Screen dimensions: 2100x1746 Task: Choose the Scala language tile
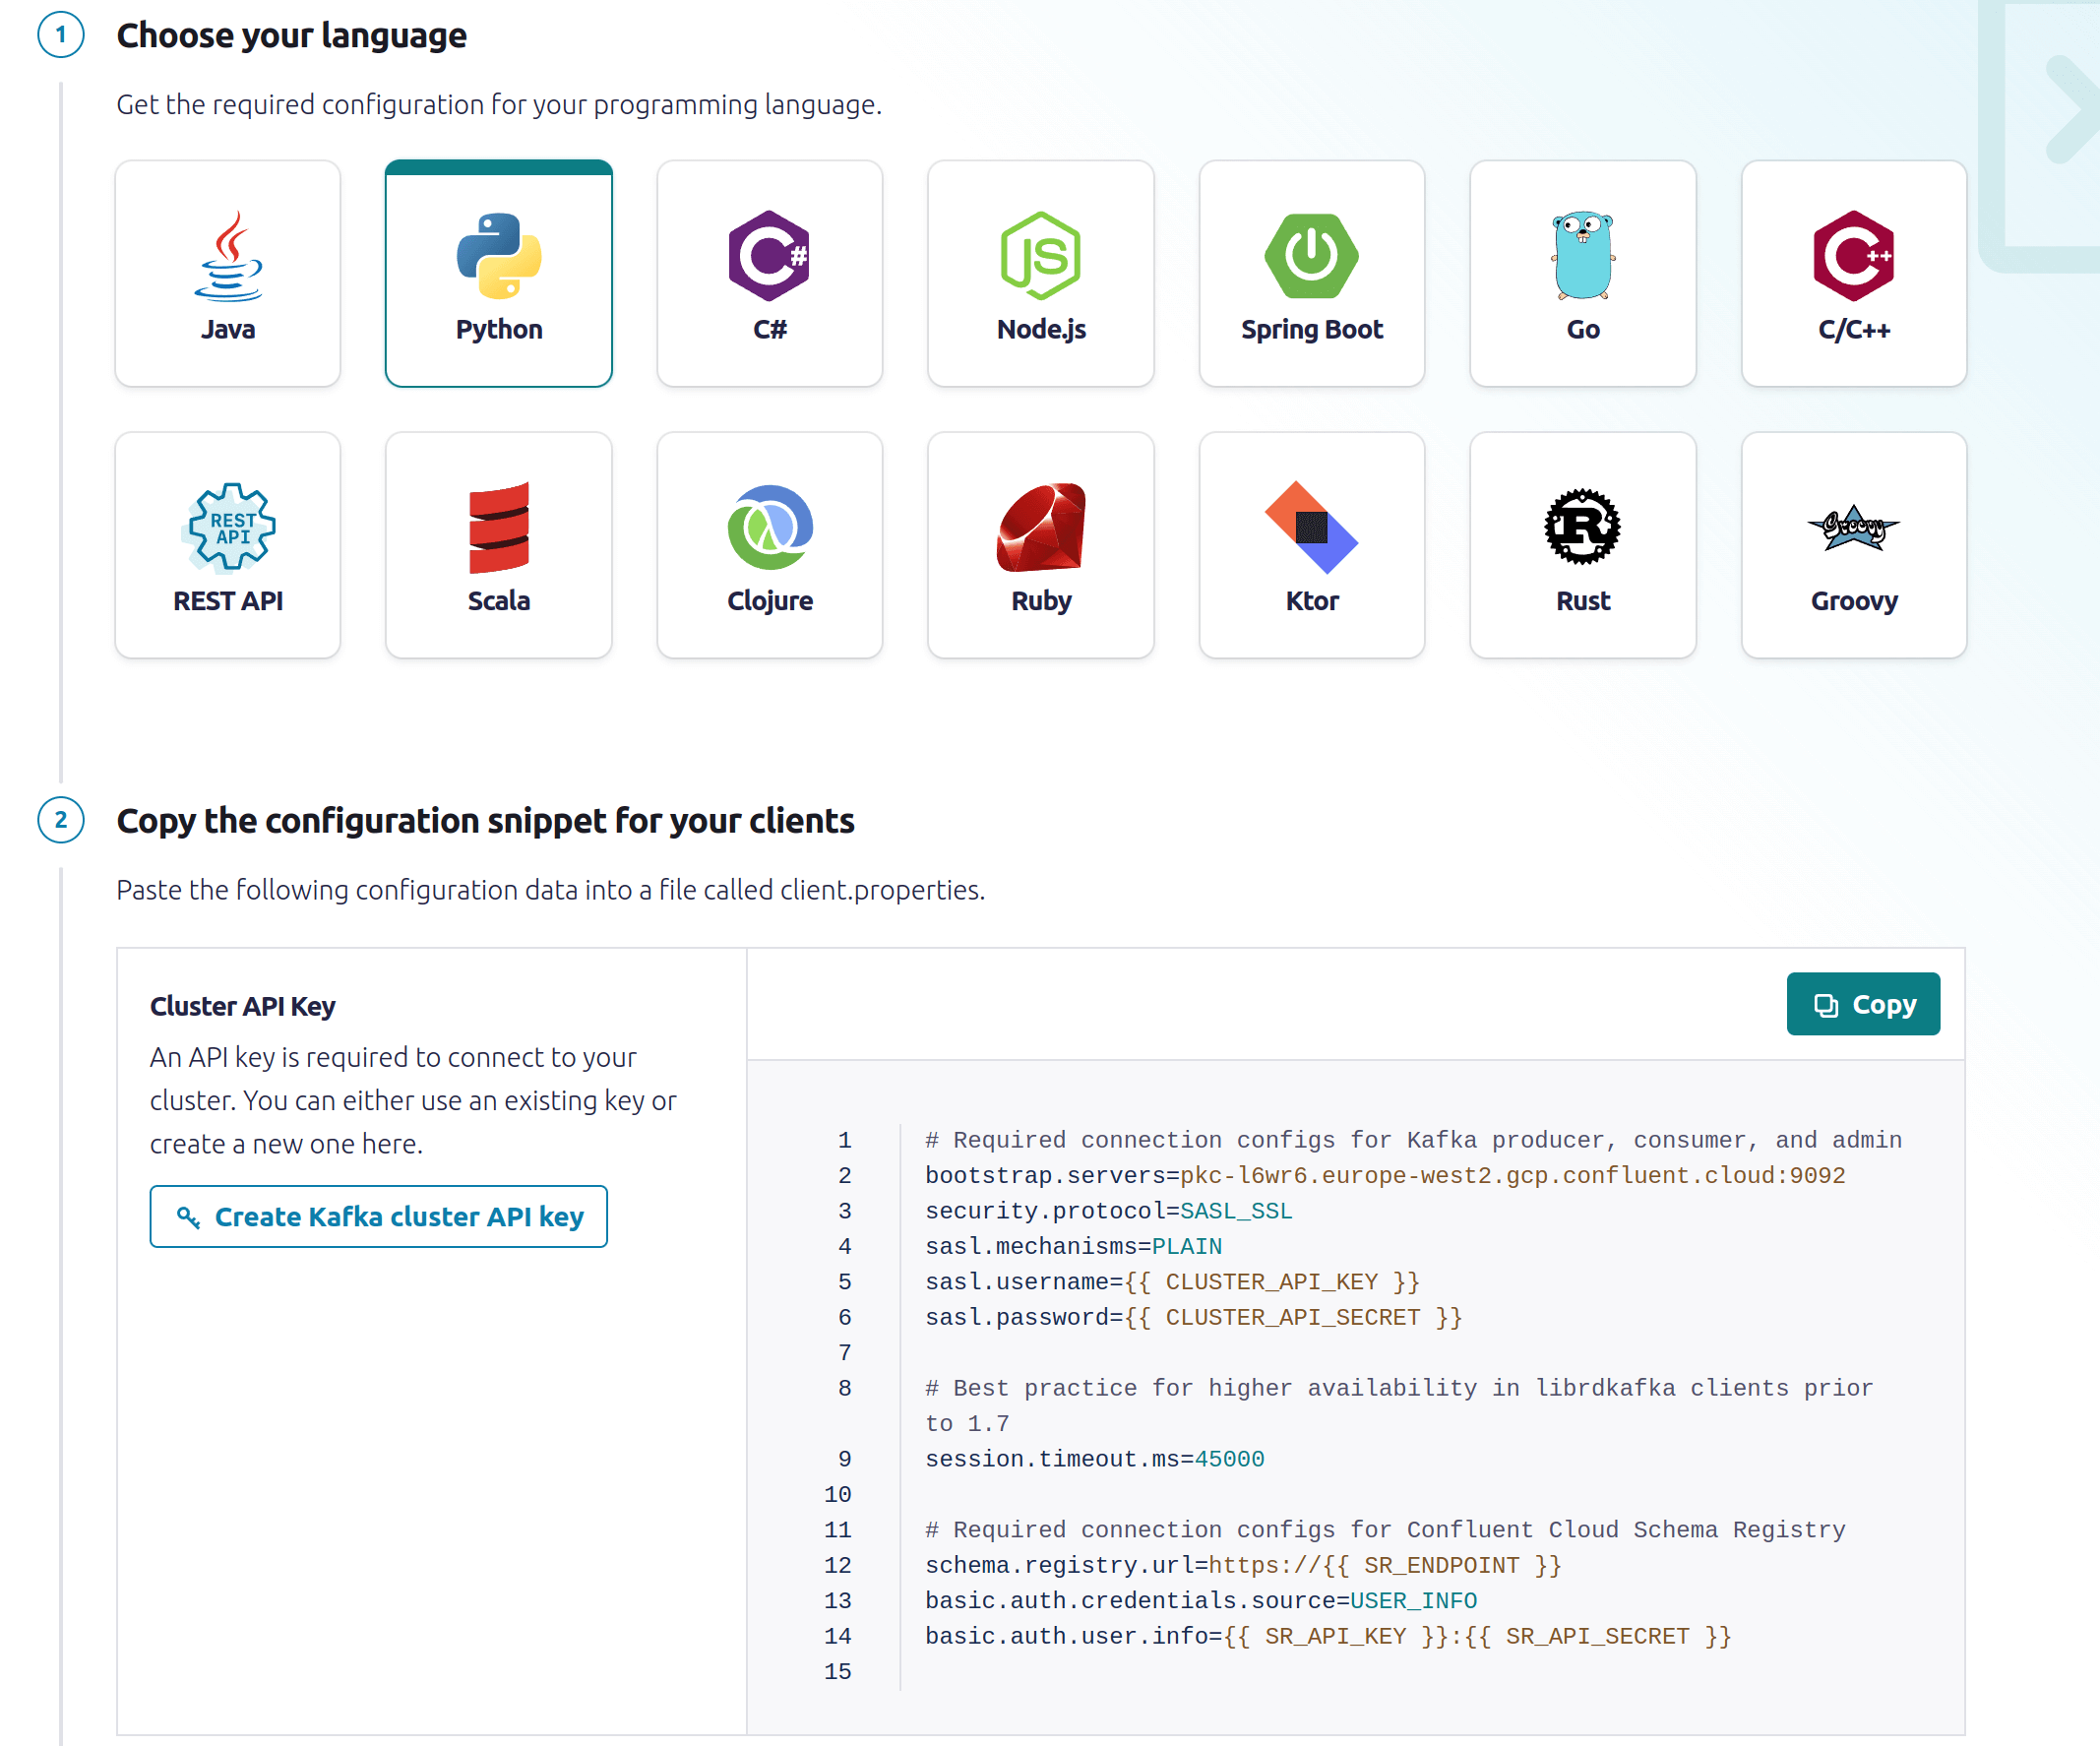[498, 545]
